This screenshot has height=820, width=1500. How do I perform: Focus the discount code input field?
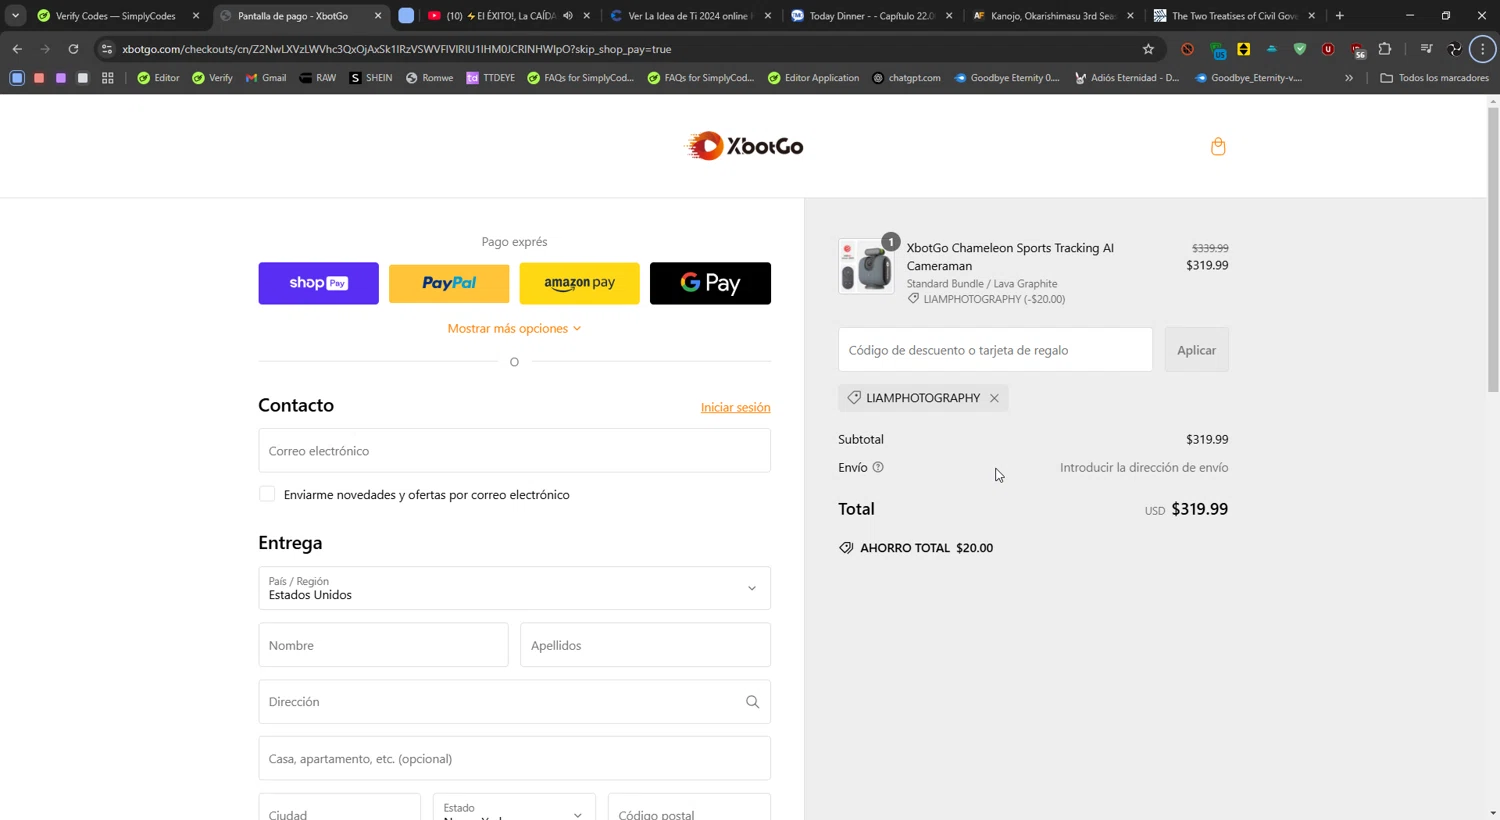995,350
